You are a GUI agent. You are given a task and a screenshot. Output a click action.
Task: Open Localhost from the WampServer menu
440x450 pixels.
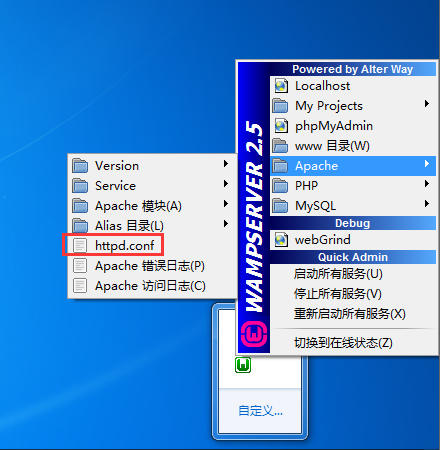point(353,86)
